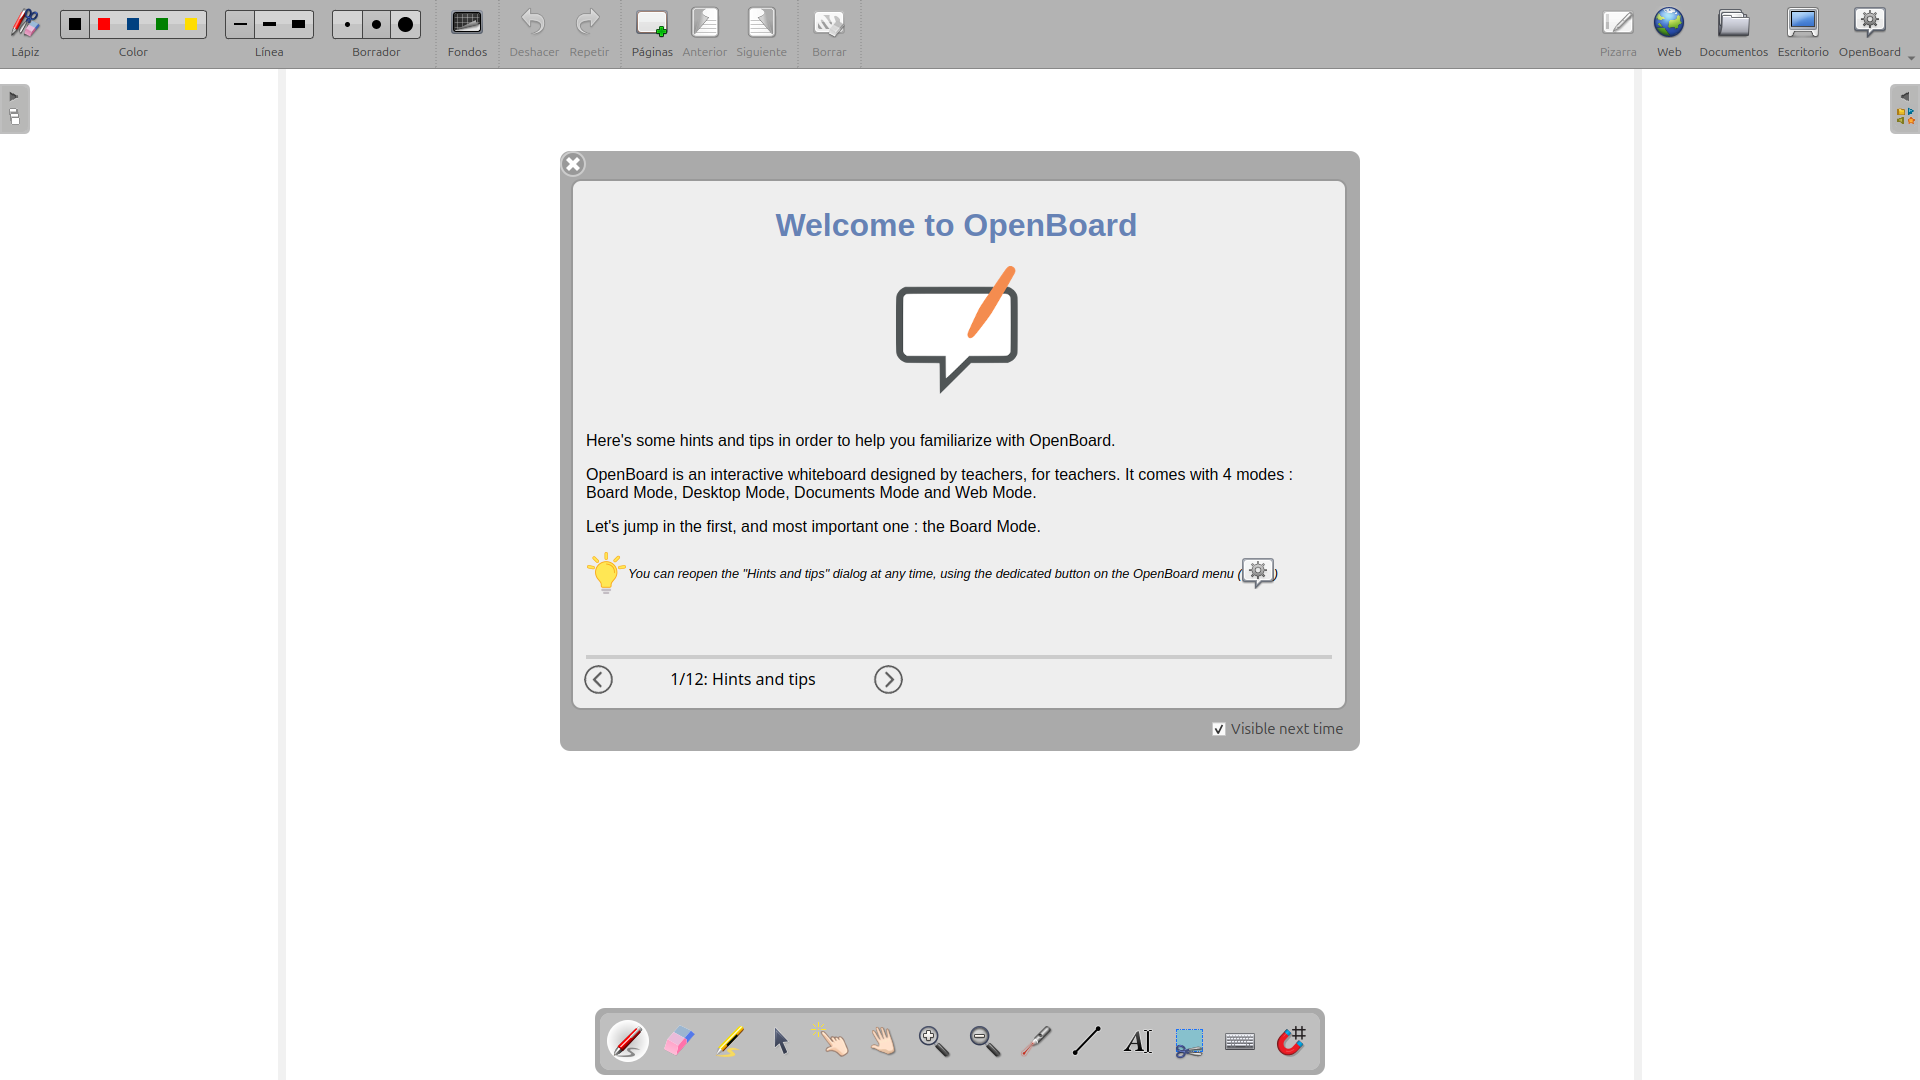
Task: Click the Welcome to OpenBoard heading
Action: coord(956,225)
